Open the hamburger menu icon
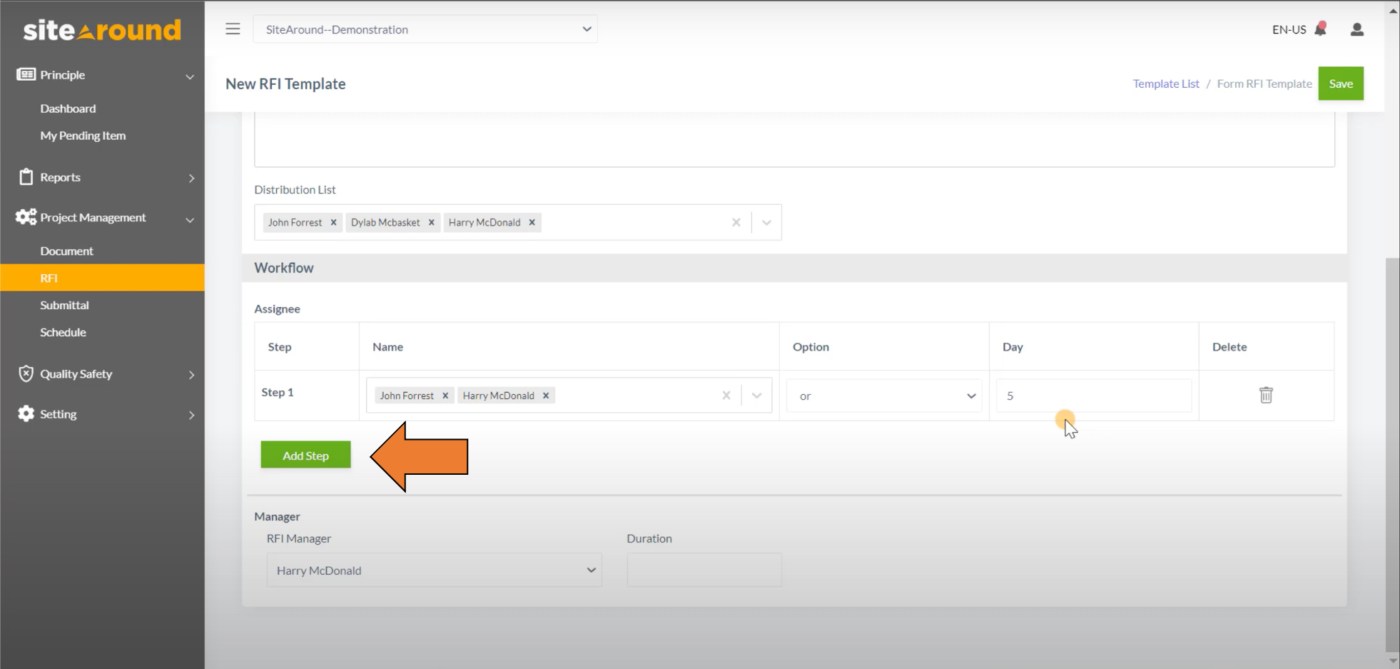This screenshot has height=669, width=1400. 232,28
